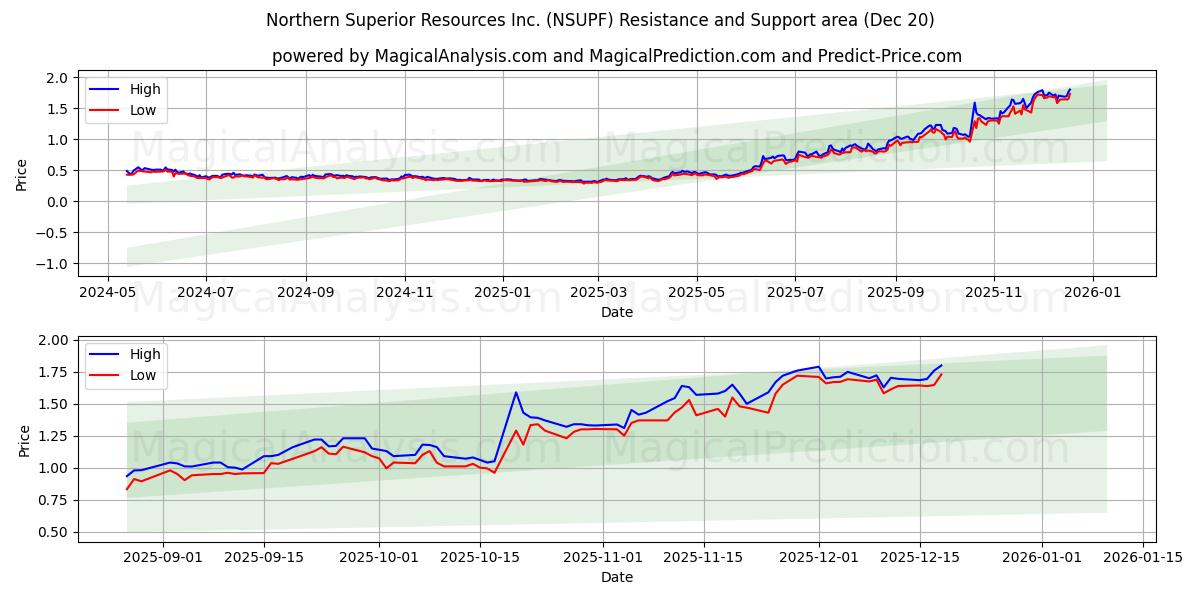The width and height of the screenshot is (1200, 600).
Task: Click the 0.50 price tick in the lower chart
Action: (x=53, y=532)
